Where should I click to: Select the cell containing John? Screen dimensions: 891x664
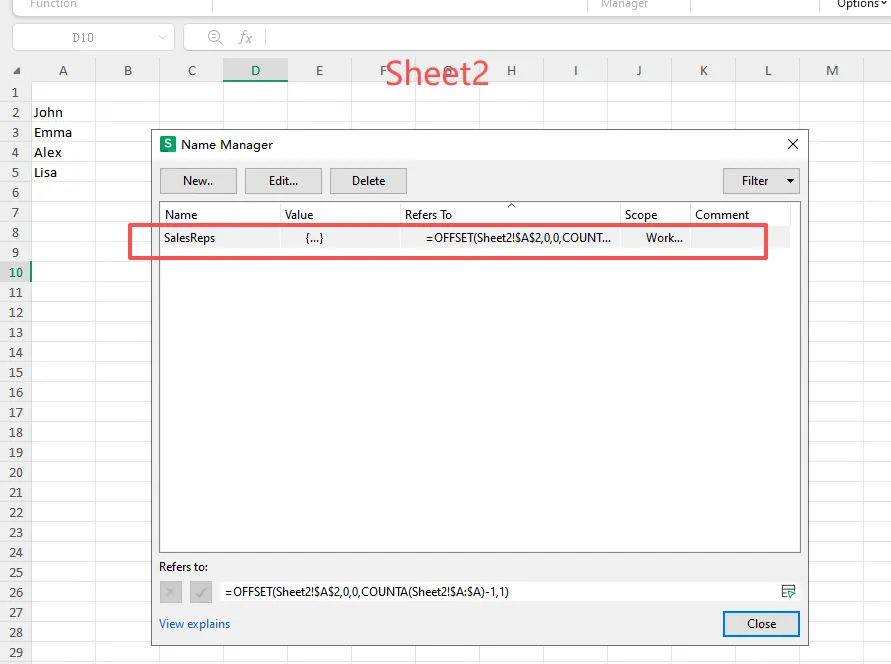63,112
